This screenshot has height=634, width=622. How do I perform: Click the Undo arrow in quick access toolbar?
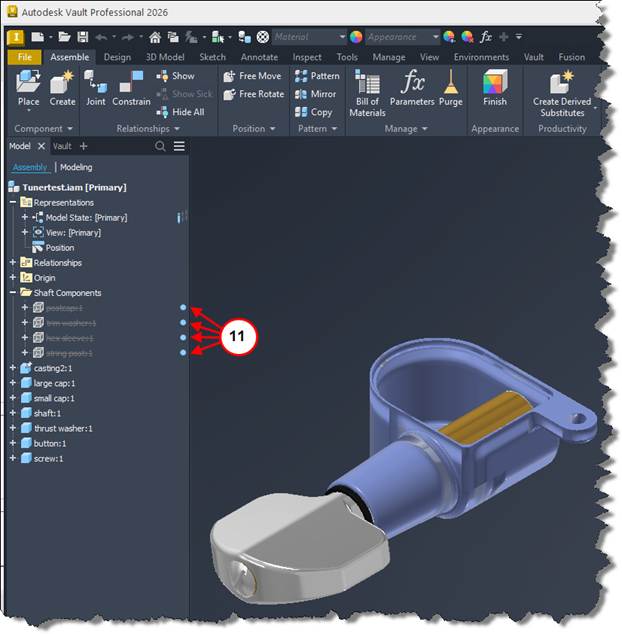[x=102, y=38]
